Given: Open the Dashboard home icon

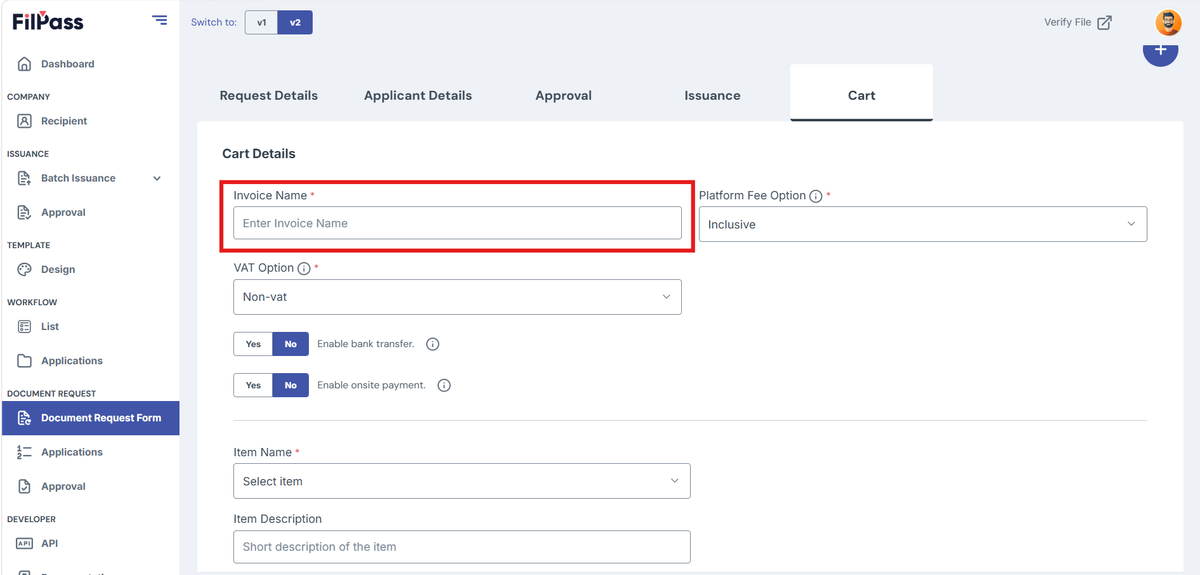Looking at the screenshot, I should click(x=25, y=64).
